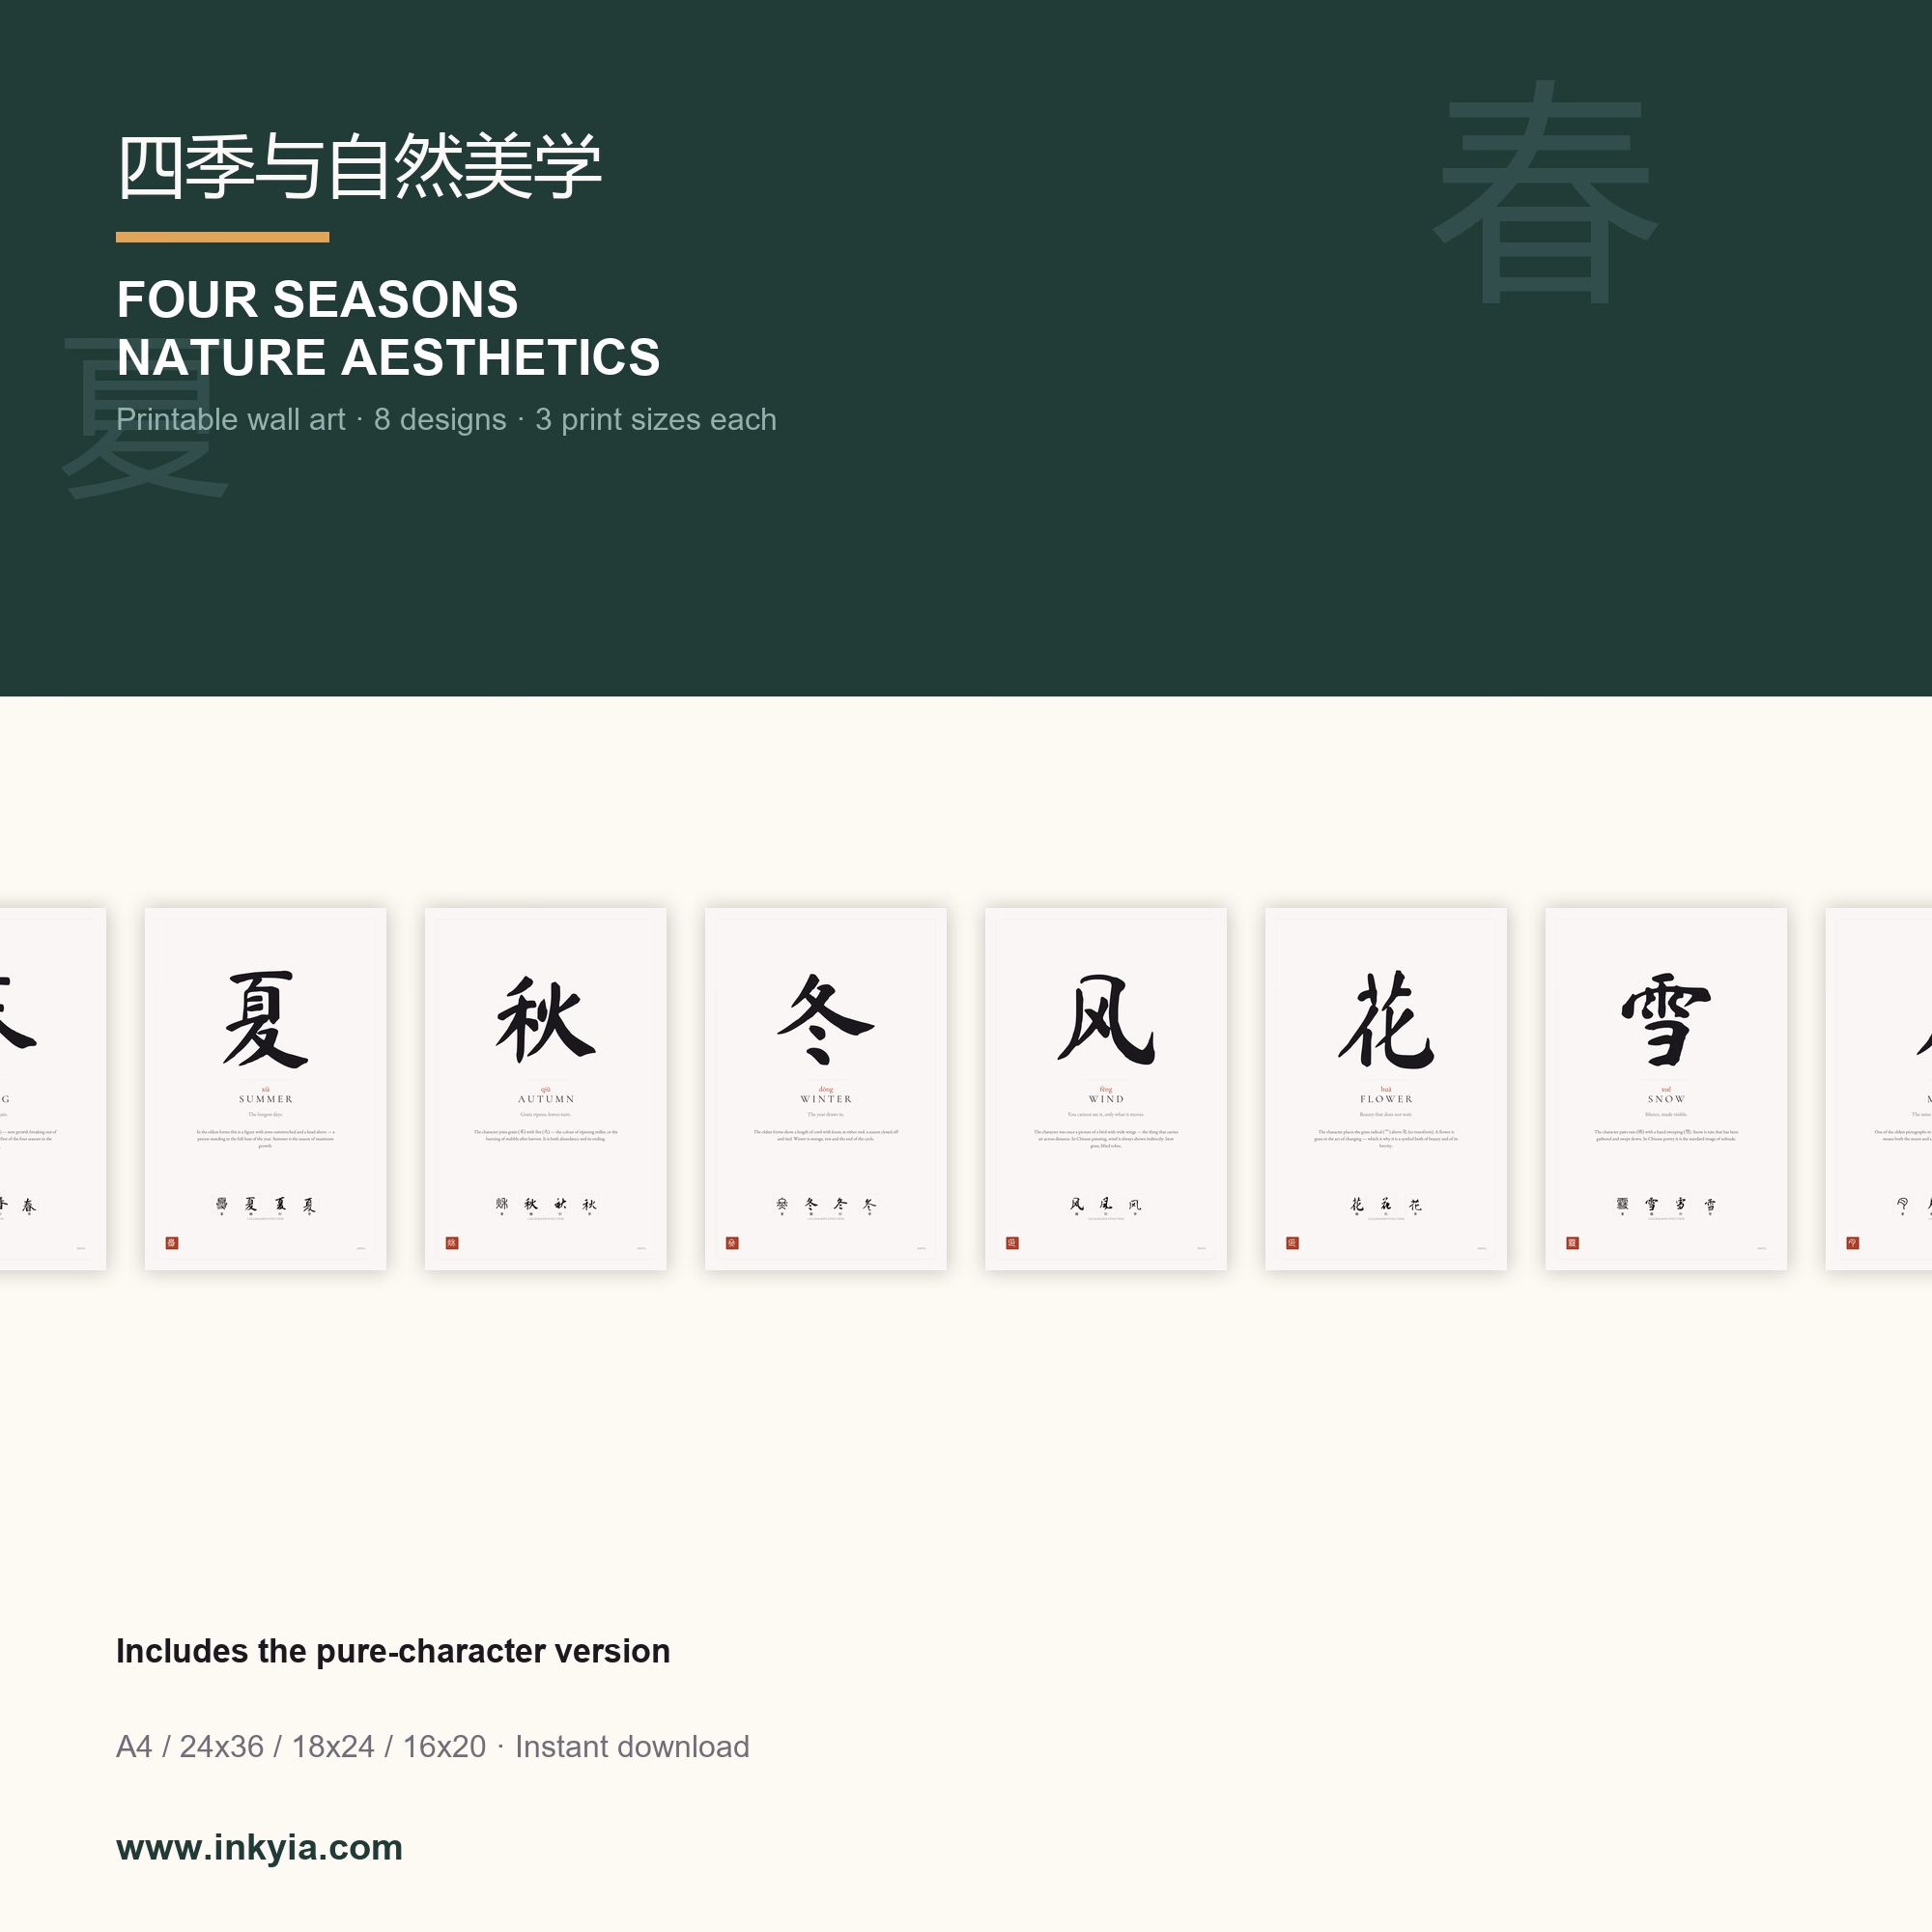Click the red seal on the Summer poster

click(172, 1243)
